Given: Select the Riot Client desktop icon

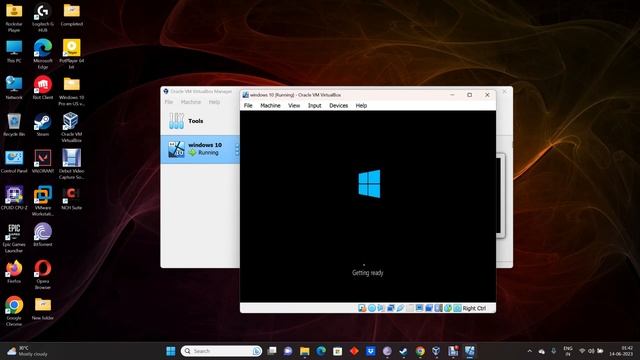Looking at the screenshot, I should [42, 88].
